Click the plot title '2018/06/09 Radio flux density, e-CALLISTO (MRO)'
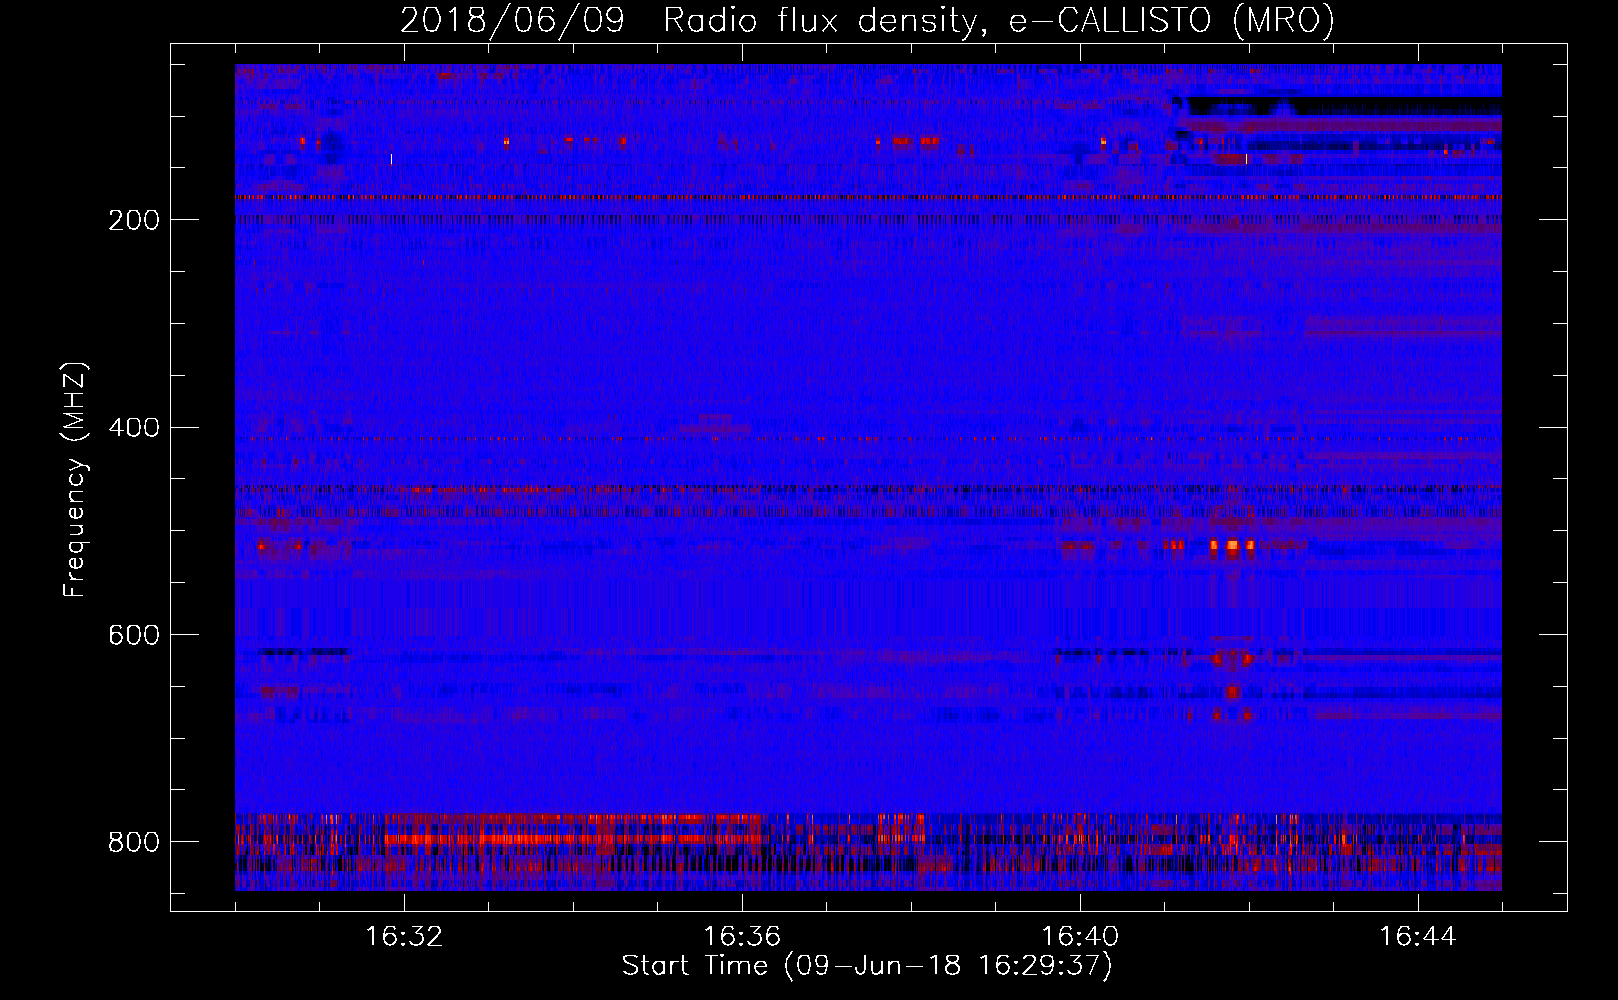 (867, 20)
